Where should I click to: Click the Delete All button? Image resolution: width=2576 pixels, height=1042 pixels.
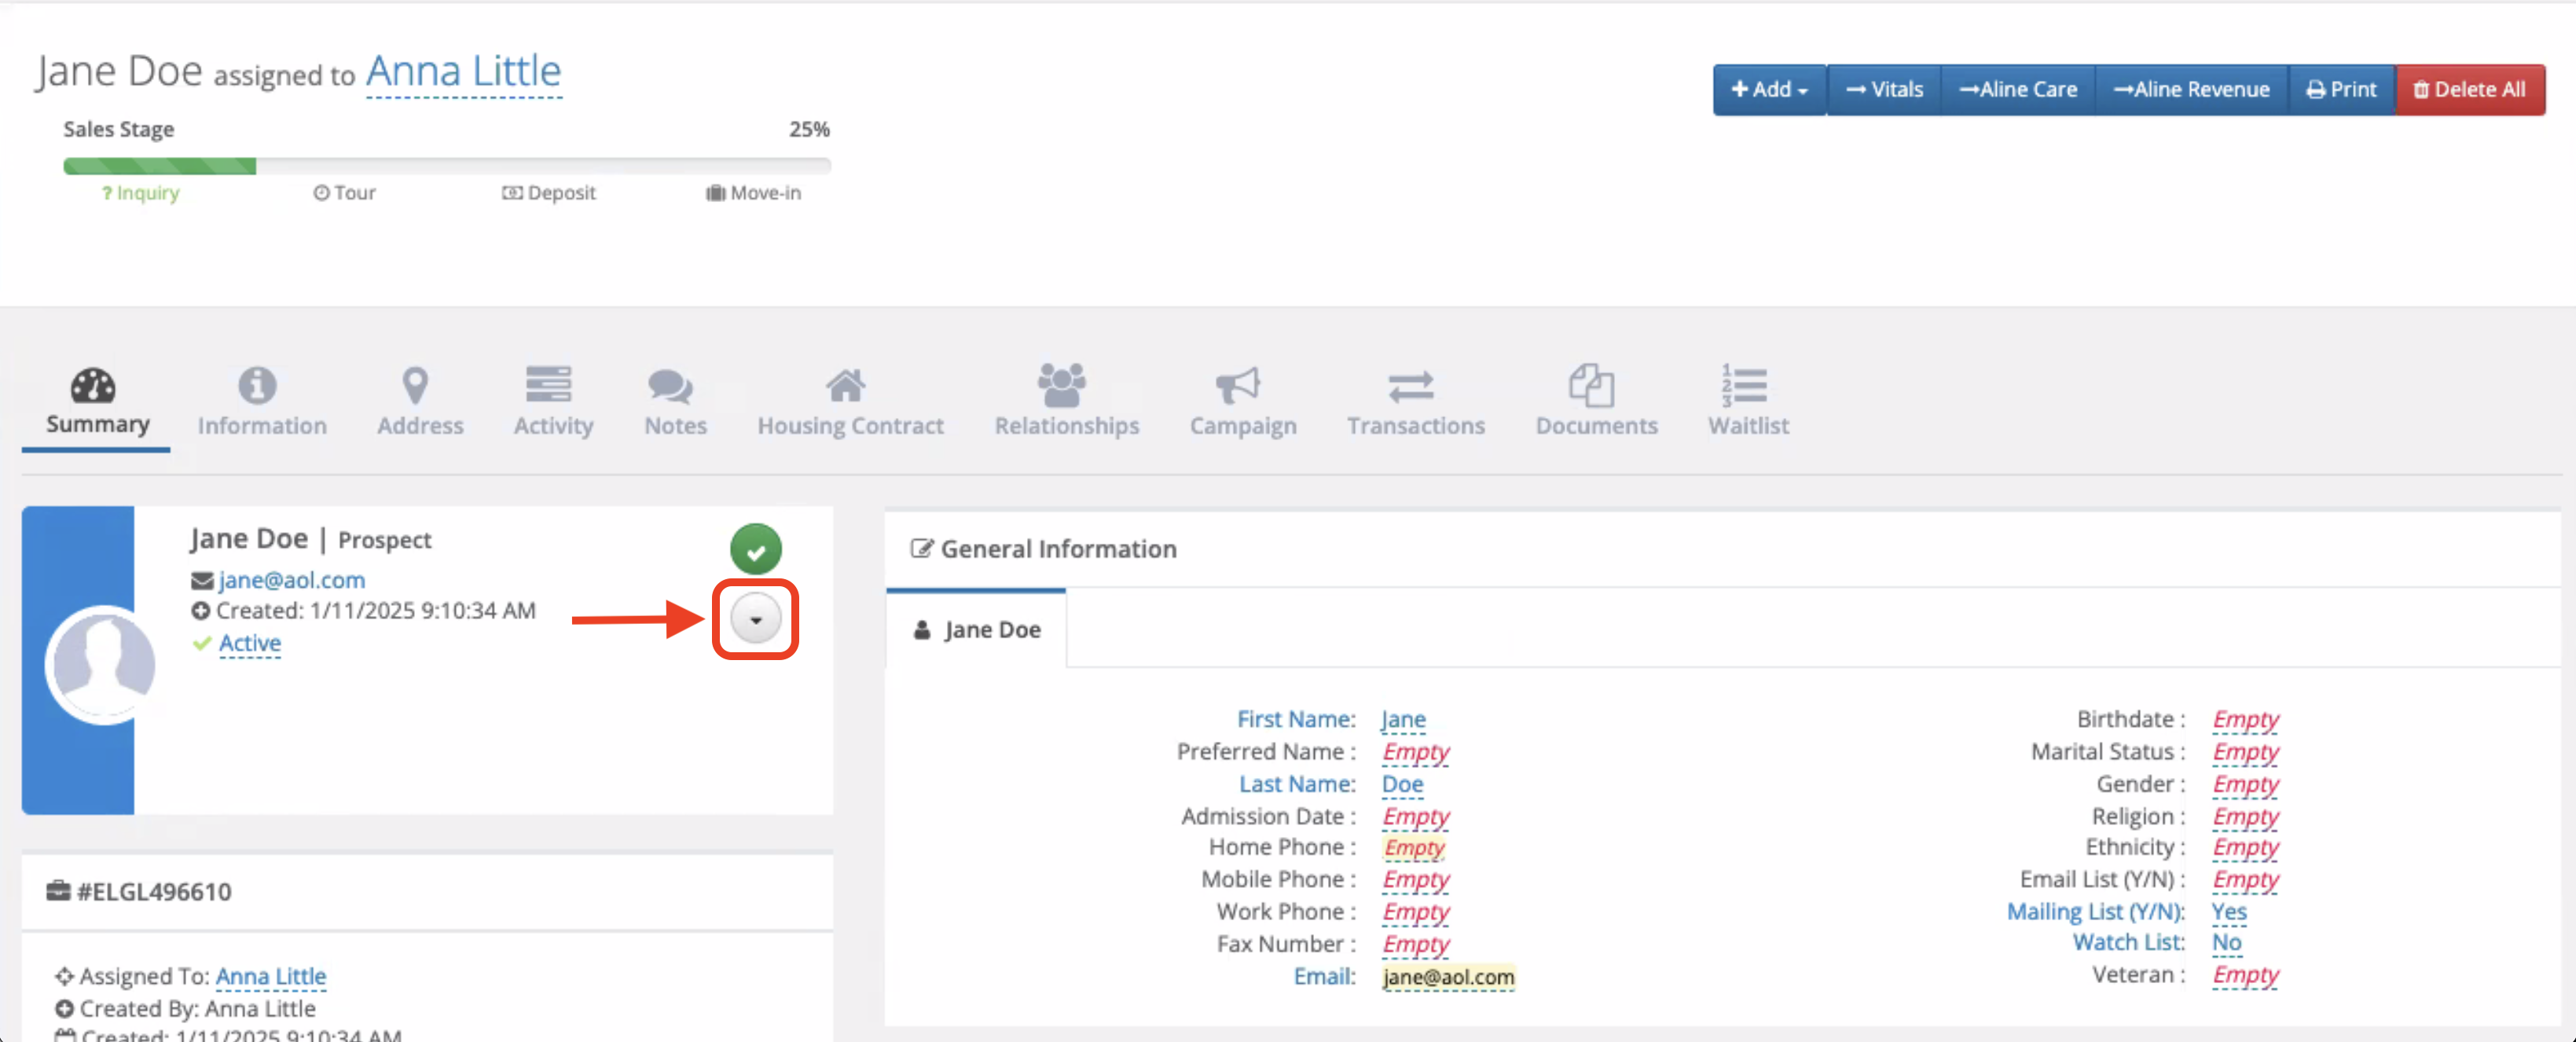pyautogui.click(x=2469, y=90)
